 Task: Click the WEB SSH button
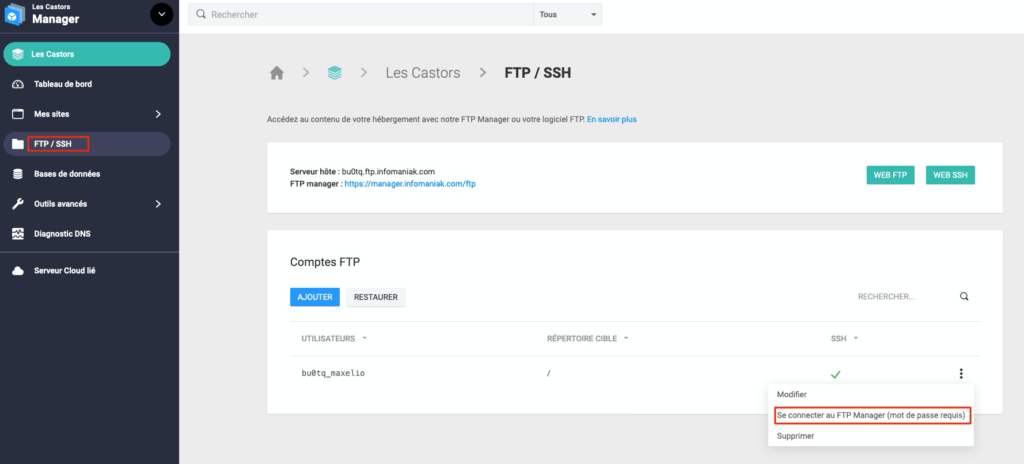pos(950,175)
